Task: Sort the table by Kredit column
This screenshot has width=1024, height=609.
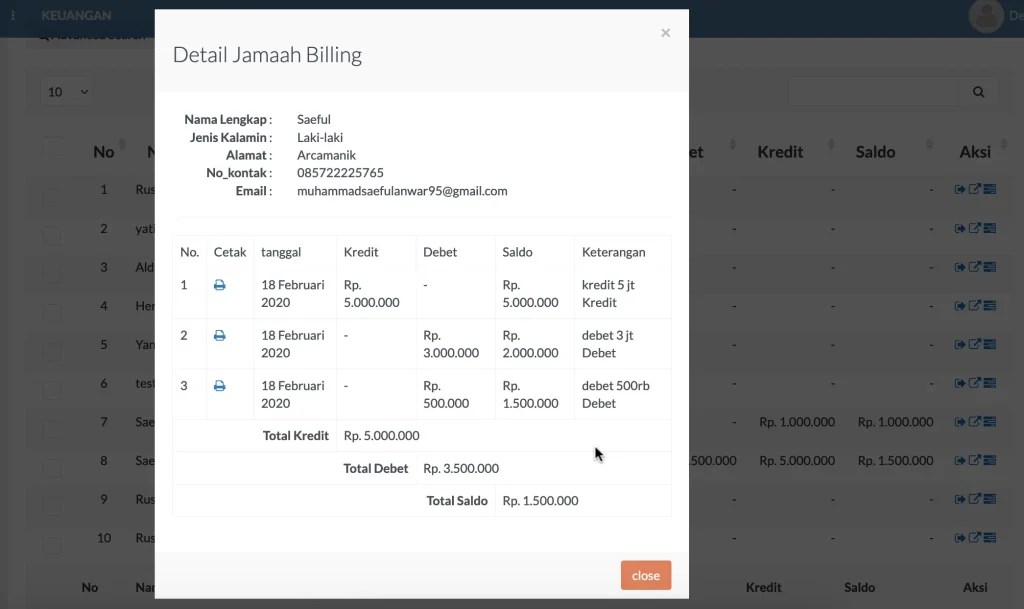Action: tap(780, 152)
